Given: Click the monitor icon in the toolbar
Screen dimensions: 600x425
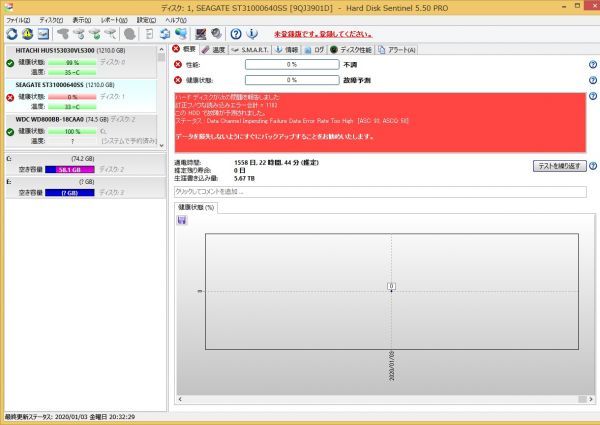Looking at the screenshot, I should tap(45, 34).
